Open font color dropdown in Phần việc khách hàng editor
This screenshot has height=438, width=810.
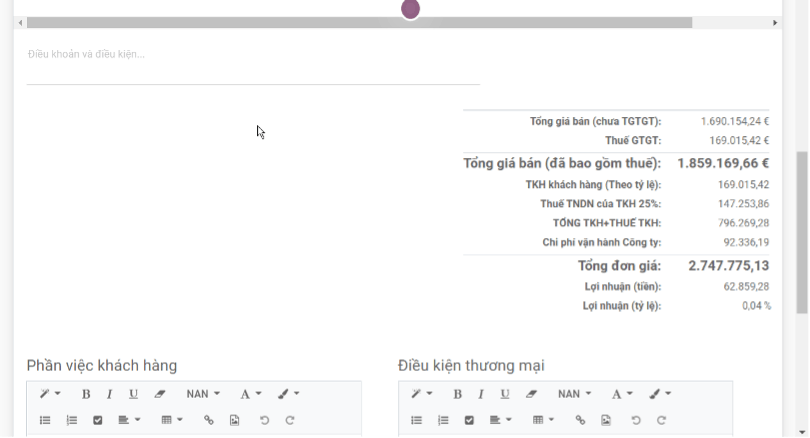click(x=251, y=394)
